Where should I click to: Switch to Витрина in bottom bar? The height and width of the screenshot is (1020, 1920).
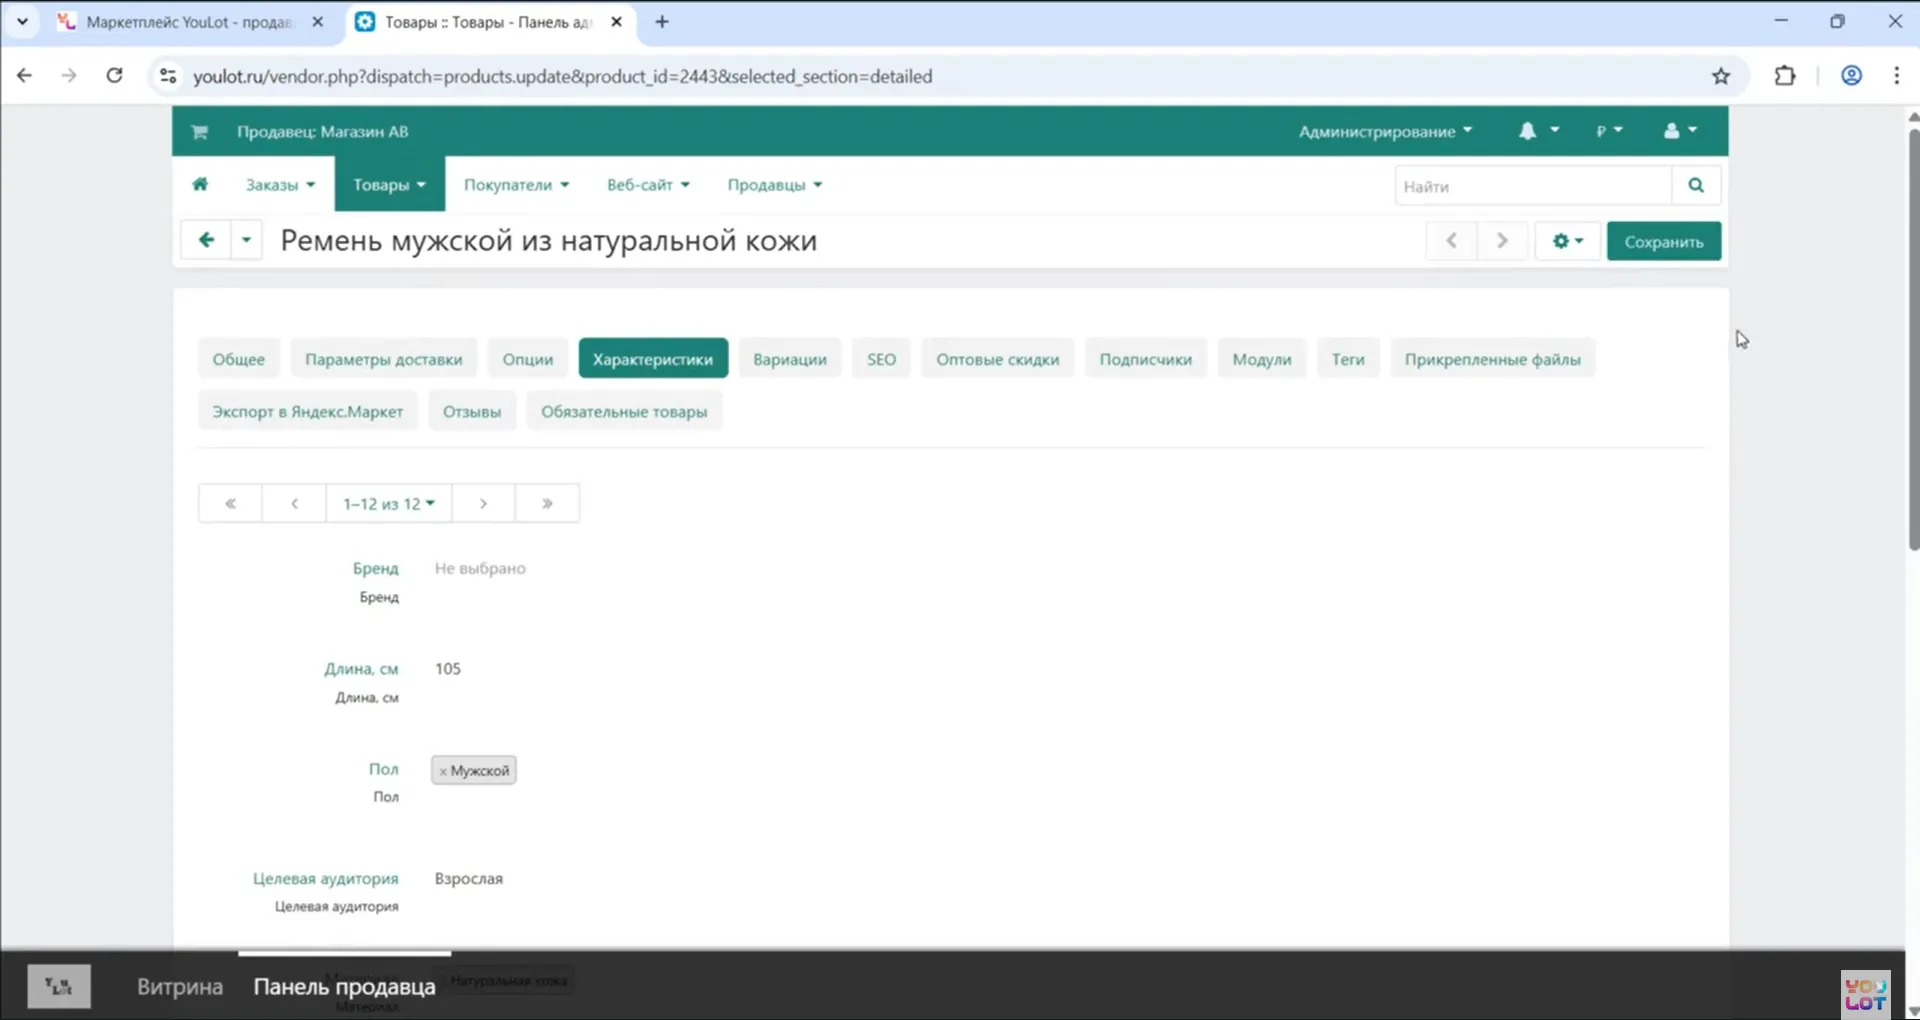(x=180, y=986)
